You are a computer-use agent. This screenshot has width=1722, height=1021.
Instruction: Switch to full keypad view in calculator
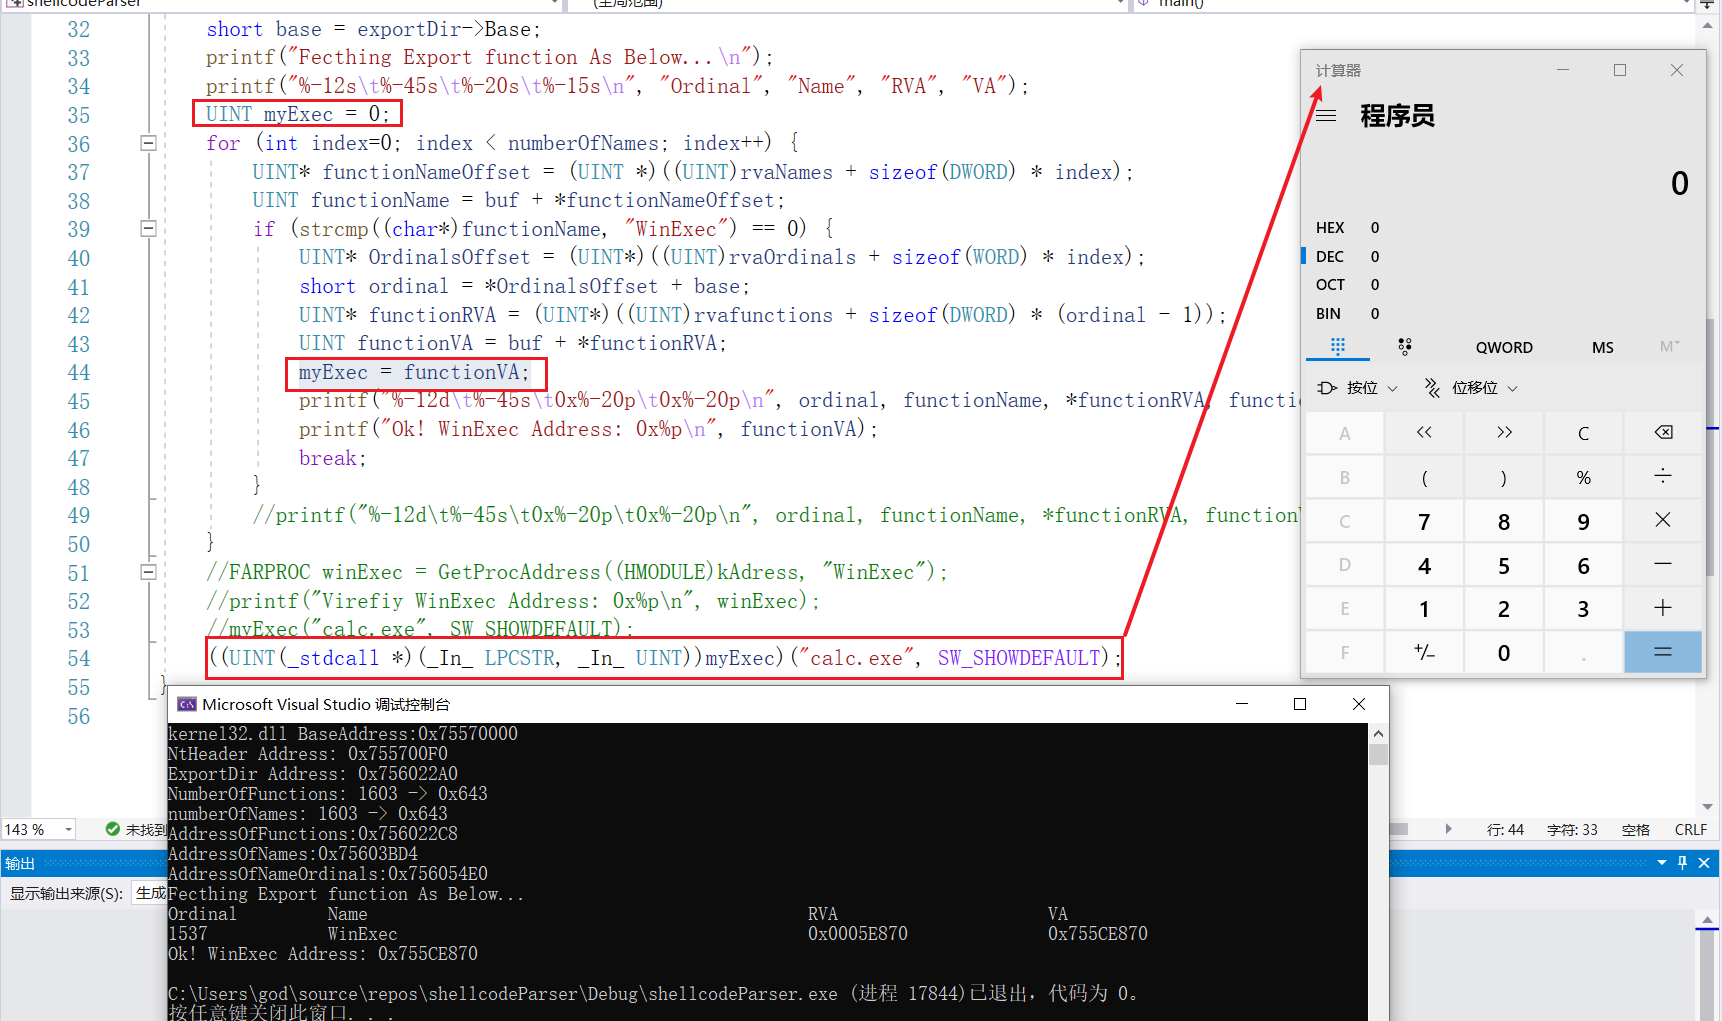[1338, 346]
